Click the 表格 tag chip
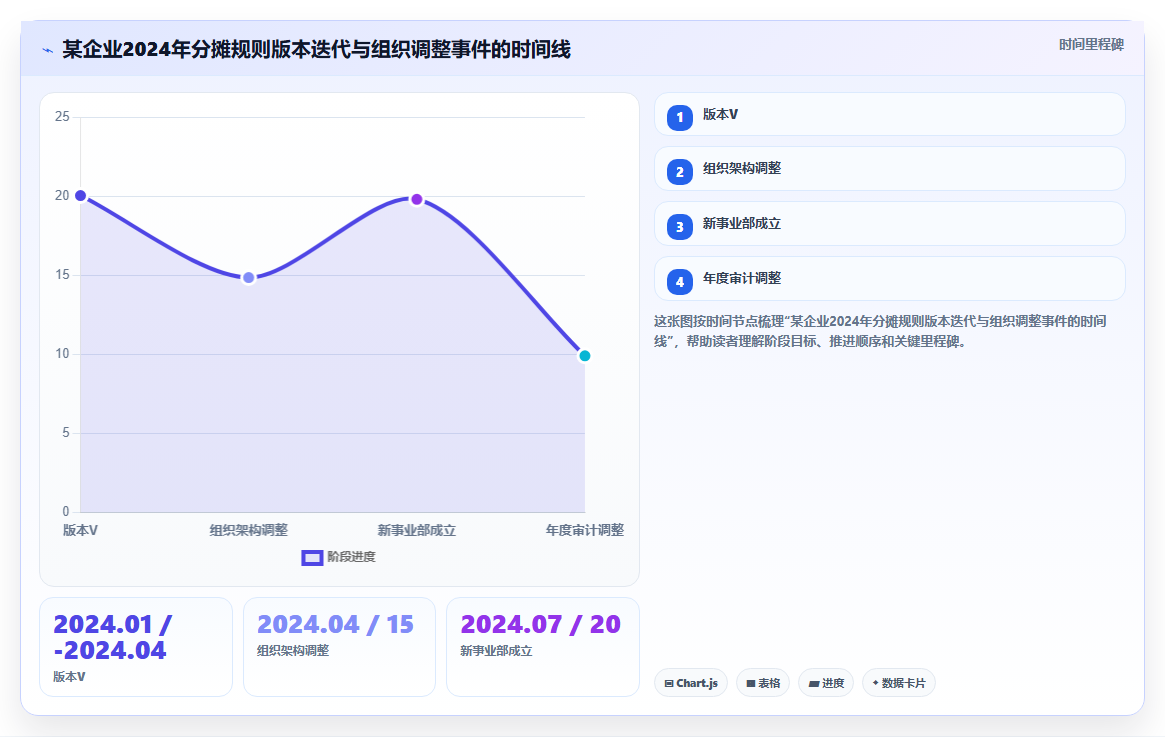Screen dimensions: 1165x737 [x=763, y=683]
